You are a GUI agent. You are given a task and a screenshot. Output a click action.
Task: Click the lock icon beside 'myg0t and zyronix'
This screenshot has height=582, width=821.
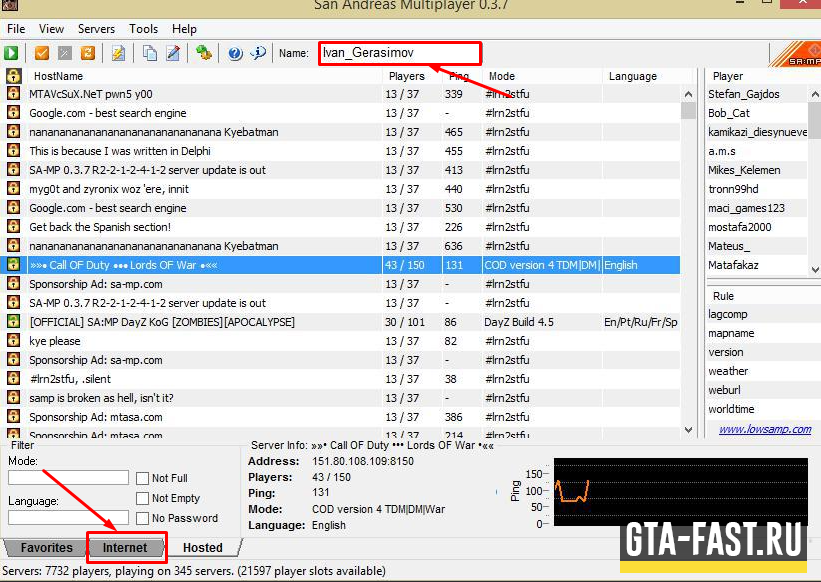14,188
